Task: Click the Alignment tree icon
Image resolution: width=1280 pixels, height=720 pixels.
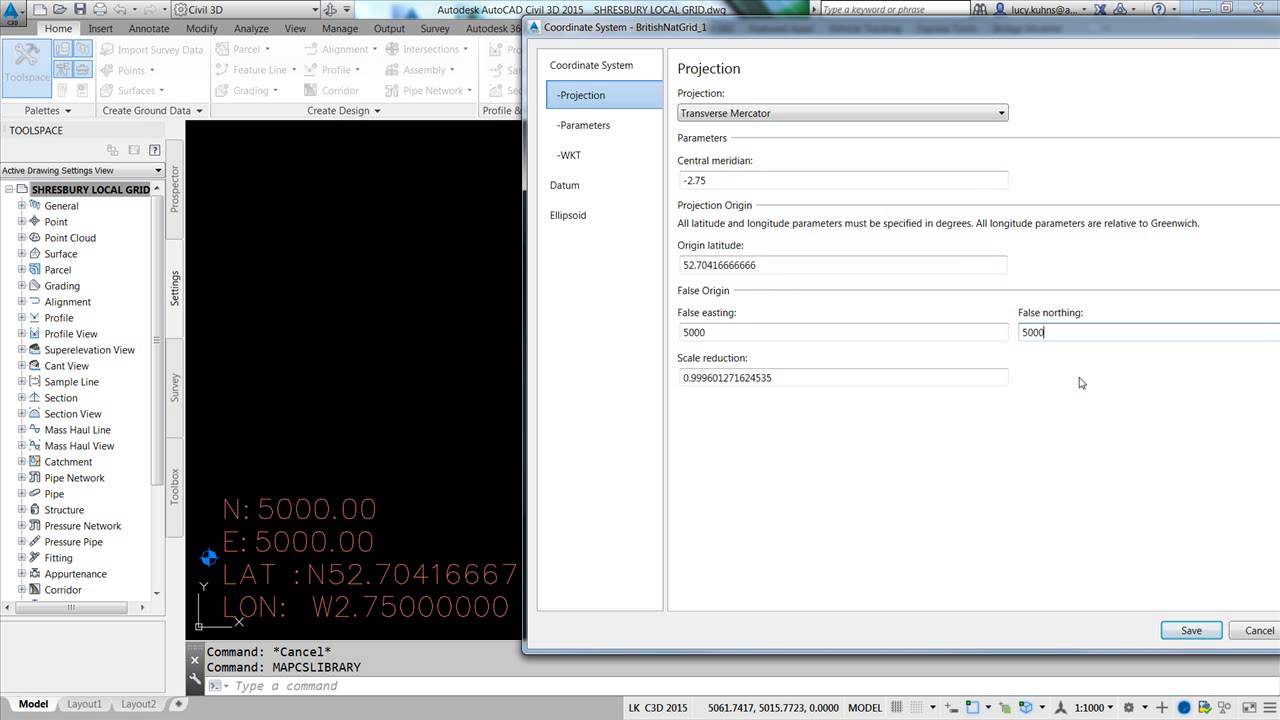Action: tap(35, 301)
